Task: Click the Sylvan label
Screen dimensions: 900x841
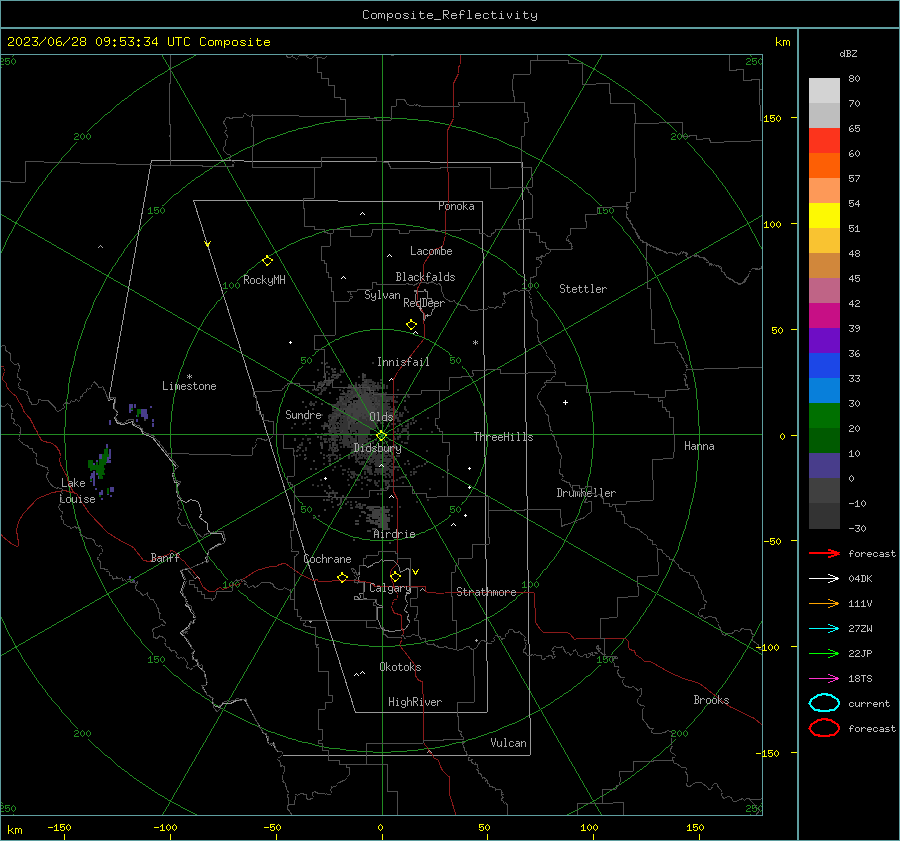Action: point(382,295)
